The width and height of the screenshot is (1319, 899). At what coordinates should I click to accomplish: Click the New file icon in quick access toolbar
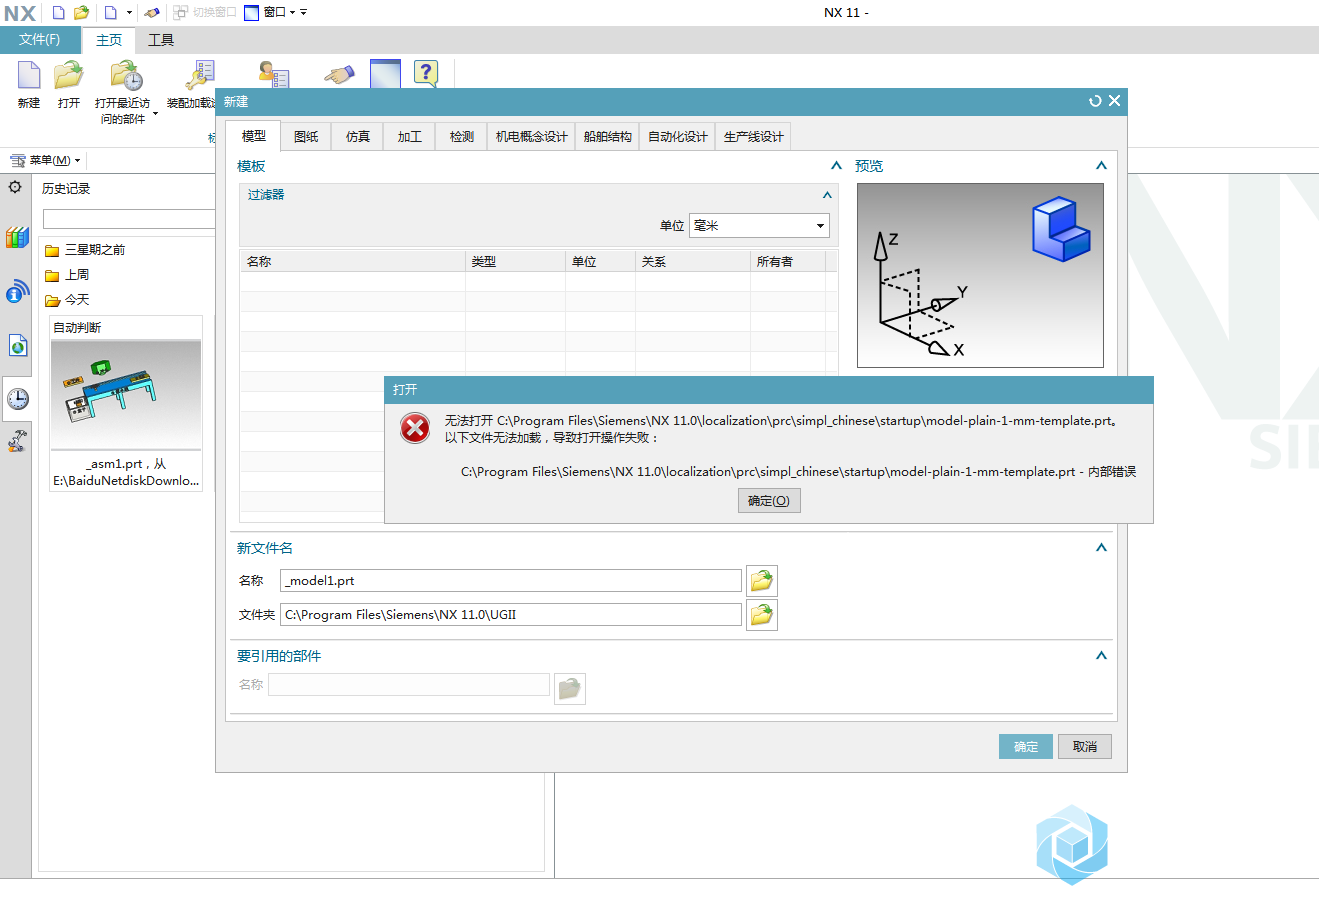59,12
